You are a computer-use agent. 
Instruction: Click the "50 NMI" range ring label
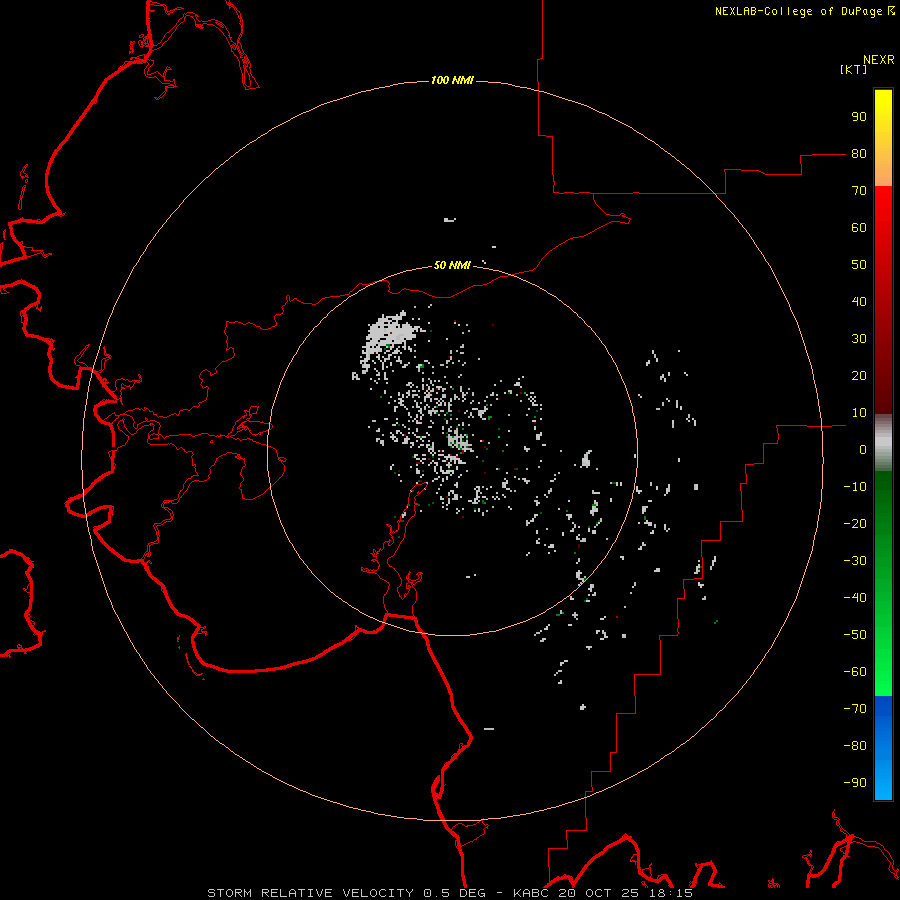[x=452, y=265]
